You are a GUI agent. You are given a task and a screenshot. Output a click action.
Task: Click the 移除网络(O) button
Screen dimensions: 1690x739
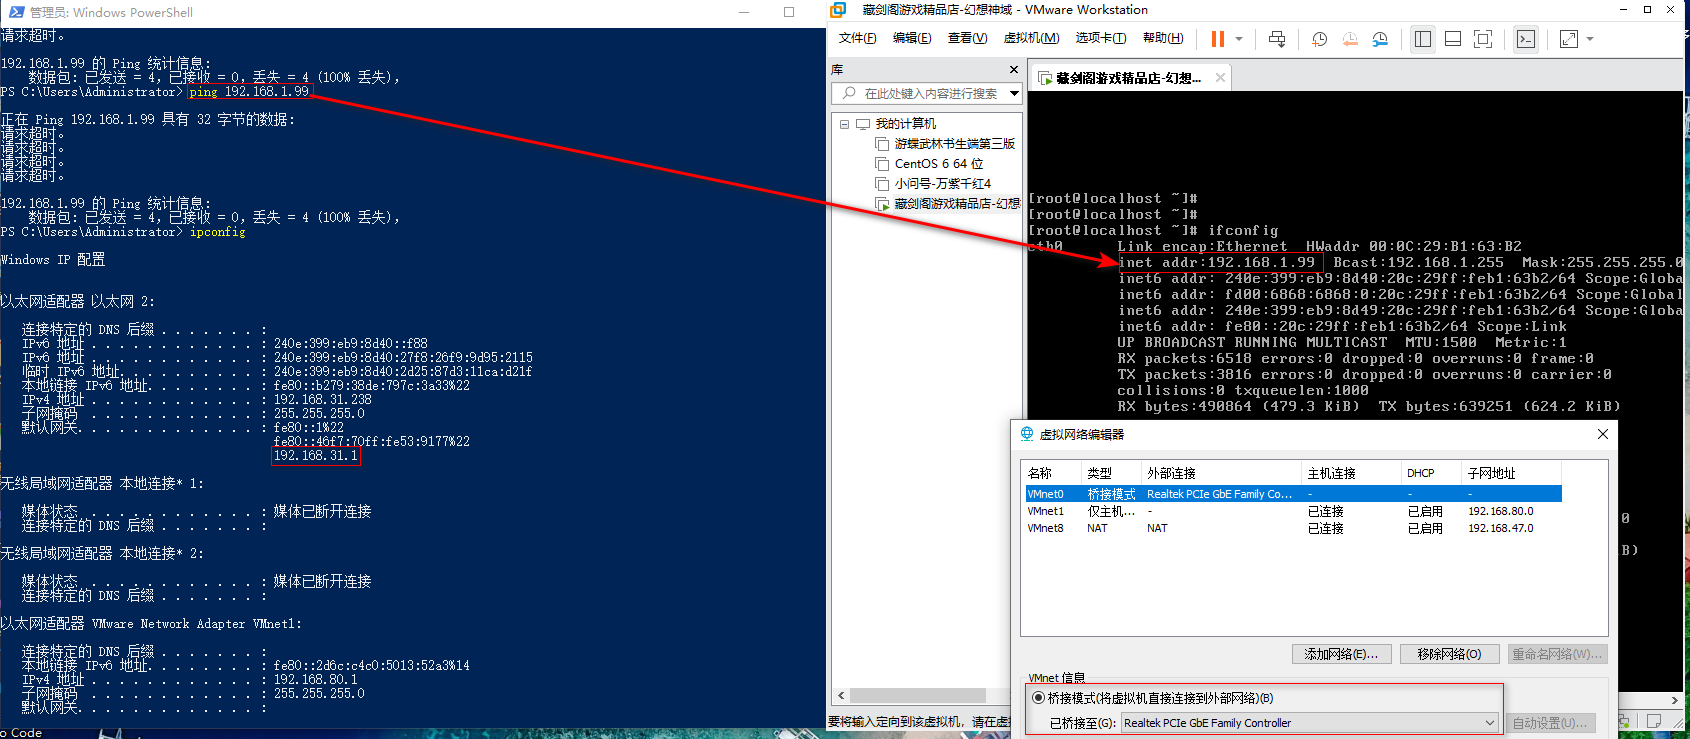pos(1450,654)
